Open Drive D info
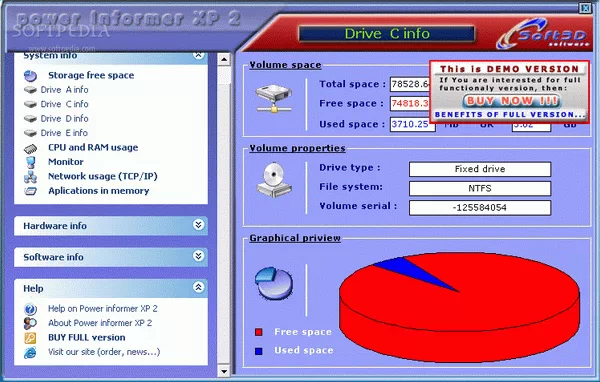 click(x=64, y=119)
